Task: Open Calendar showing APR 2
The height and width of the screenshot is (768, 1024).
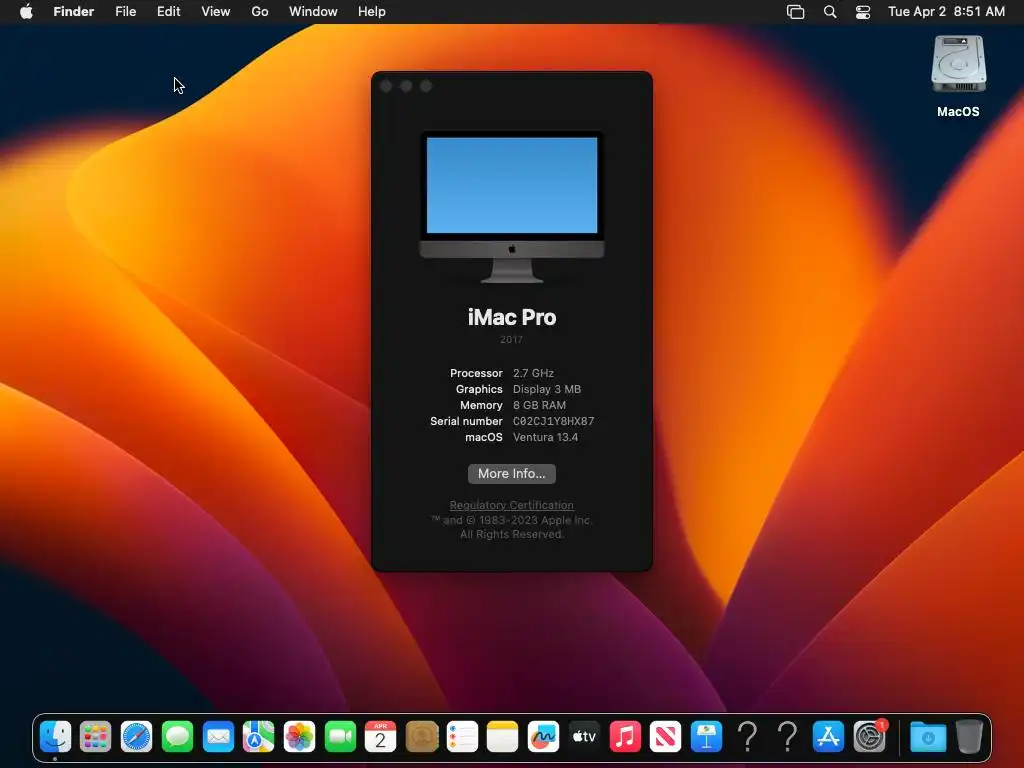Action: pyautogui.click(x=381, y=737)
